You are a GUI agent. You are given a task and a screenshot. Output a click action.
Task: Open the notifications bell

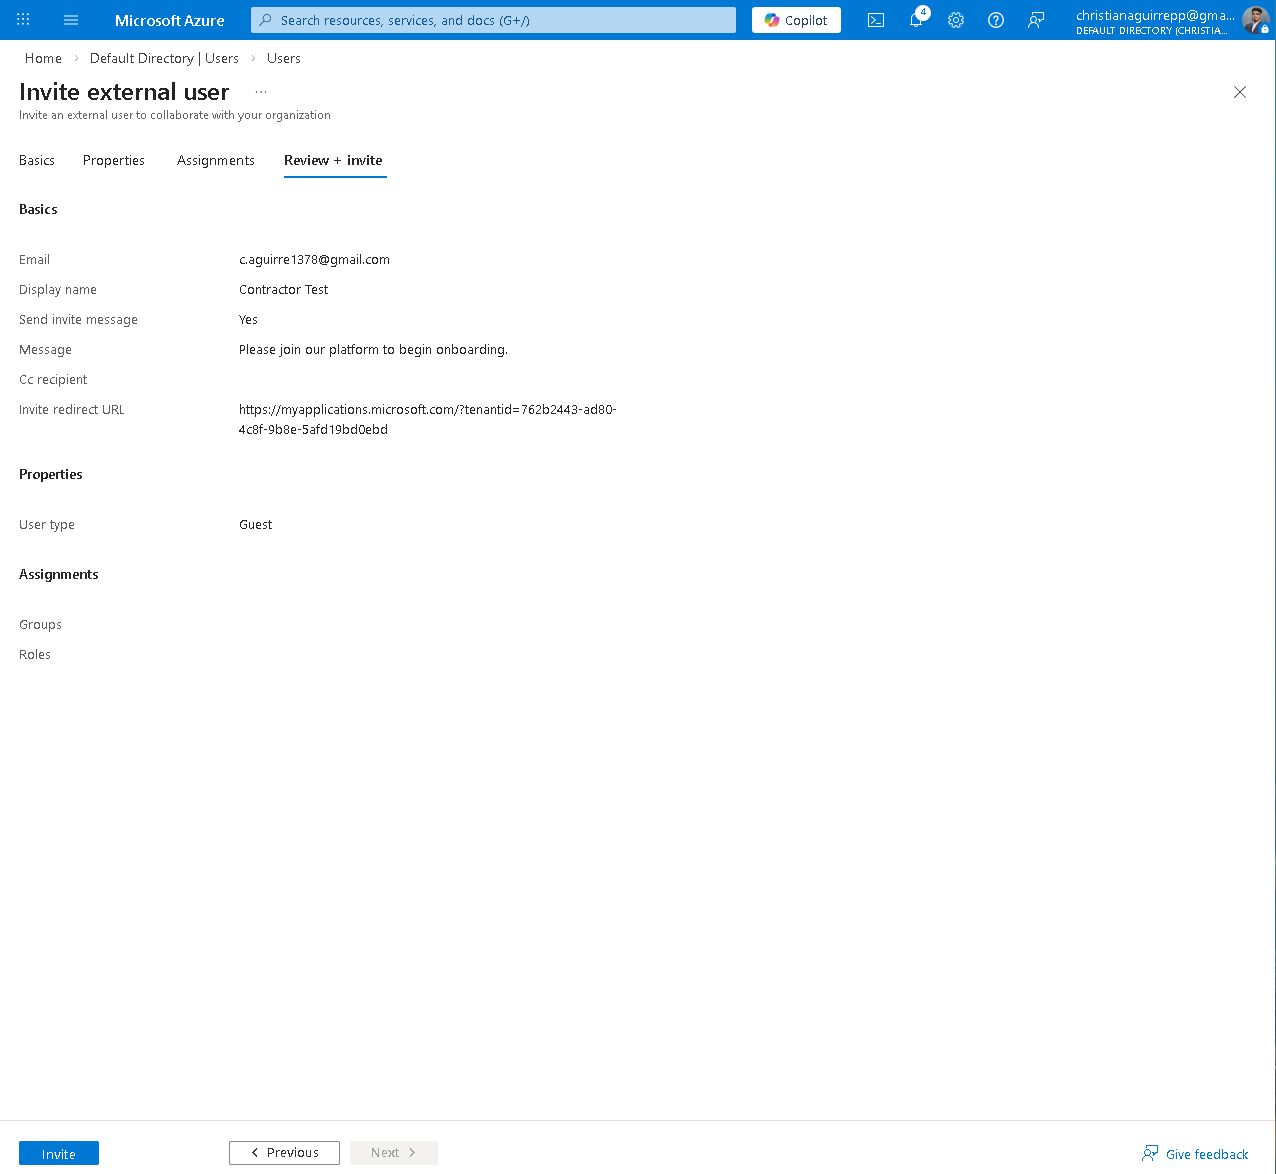click(916, 20)
